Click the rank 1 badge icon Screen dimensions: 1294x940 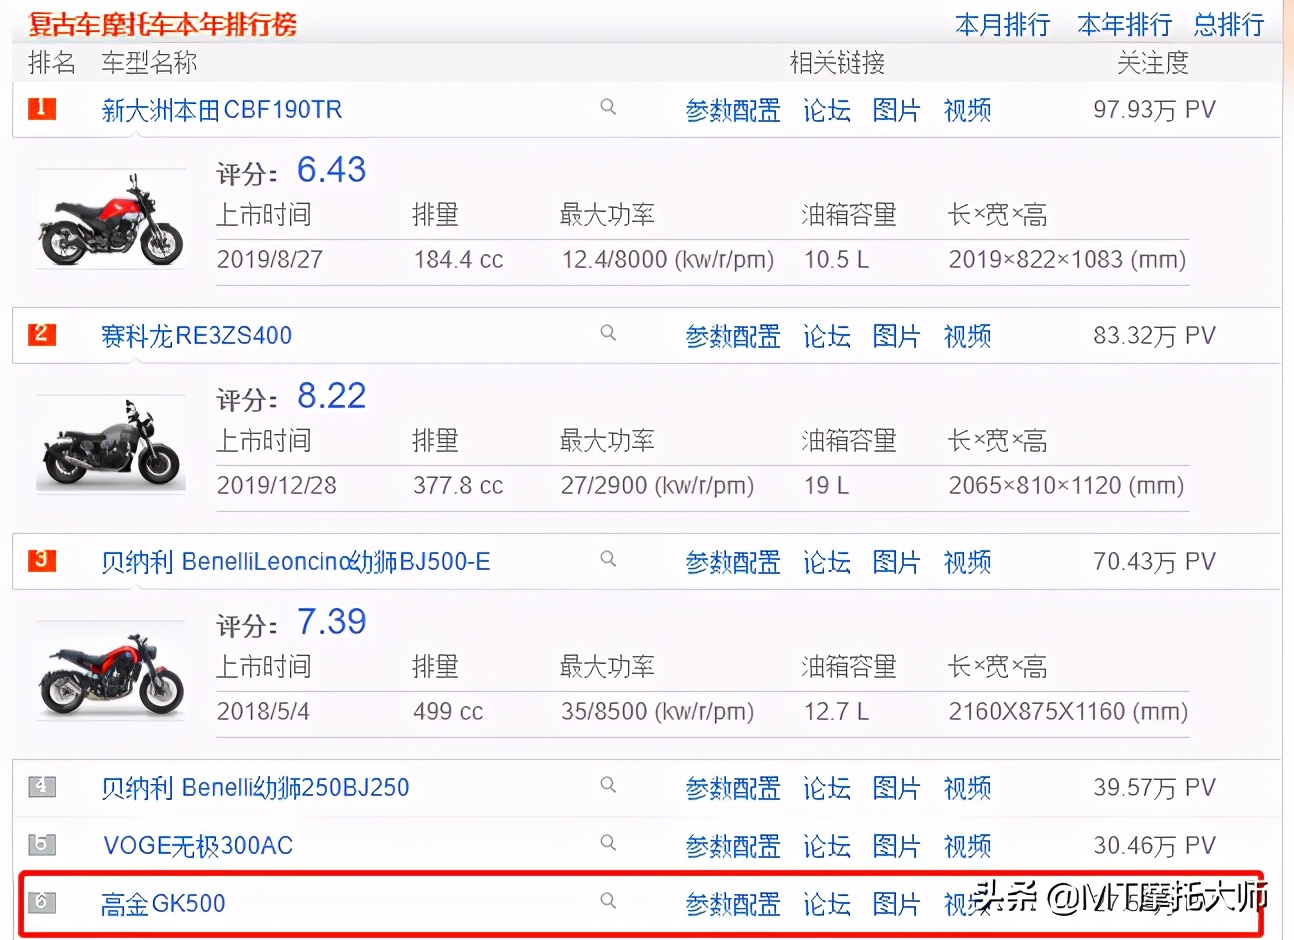(39, 108)
